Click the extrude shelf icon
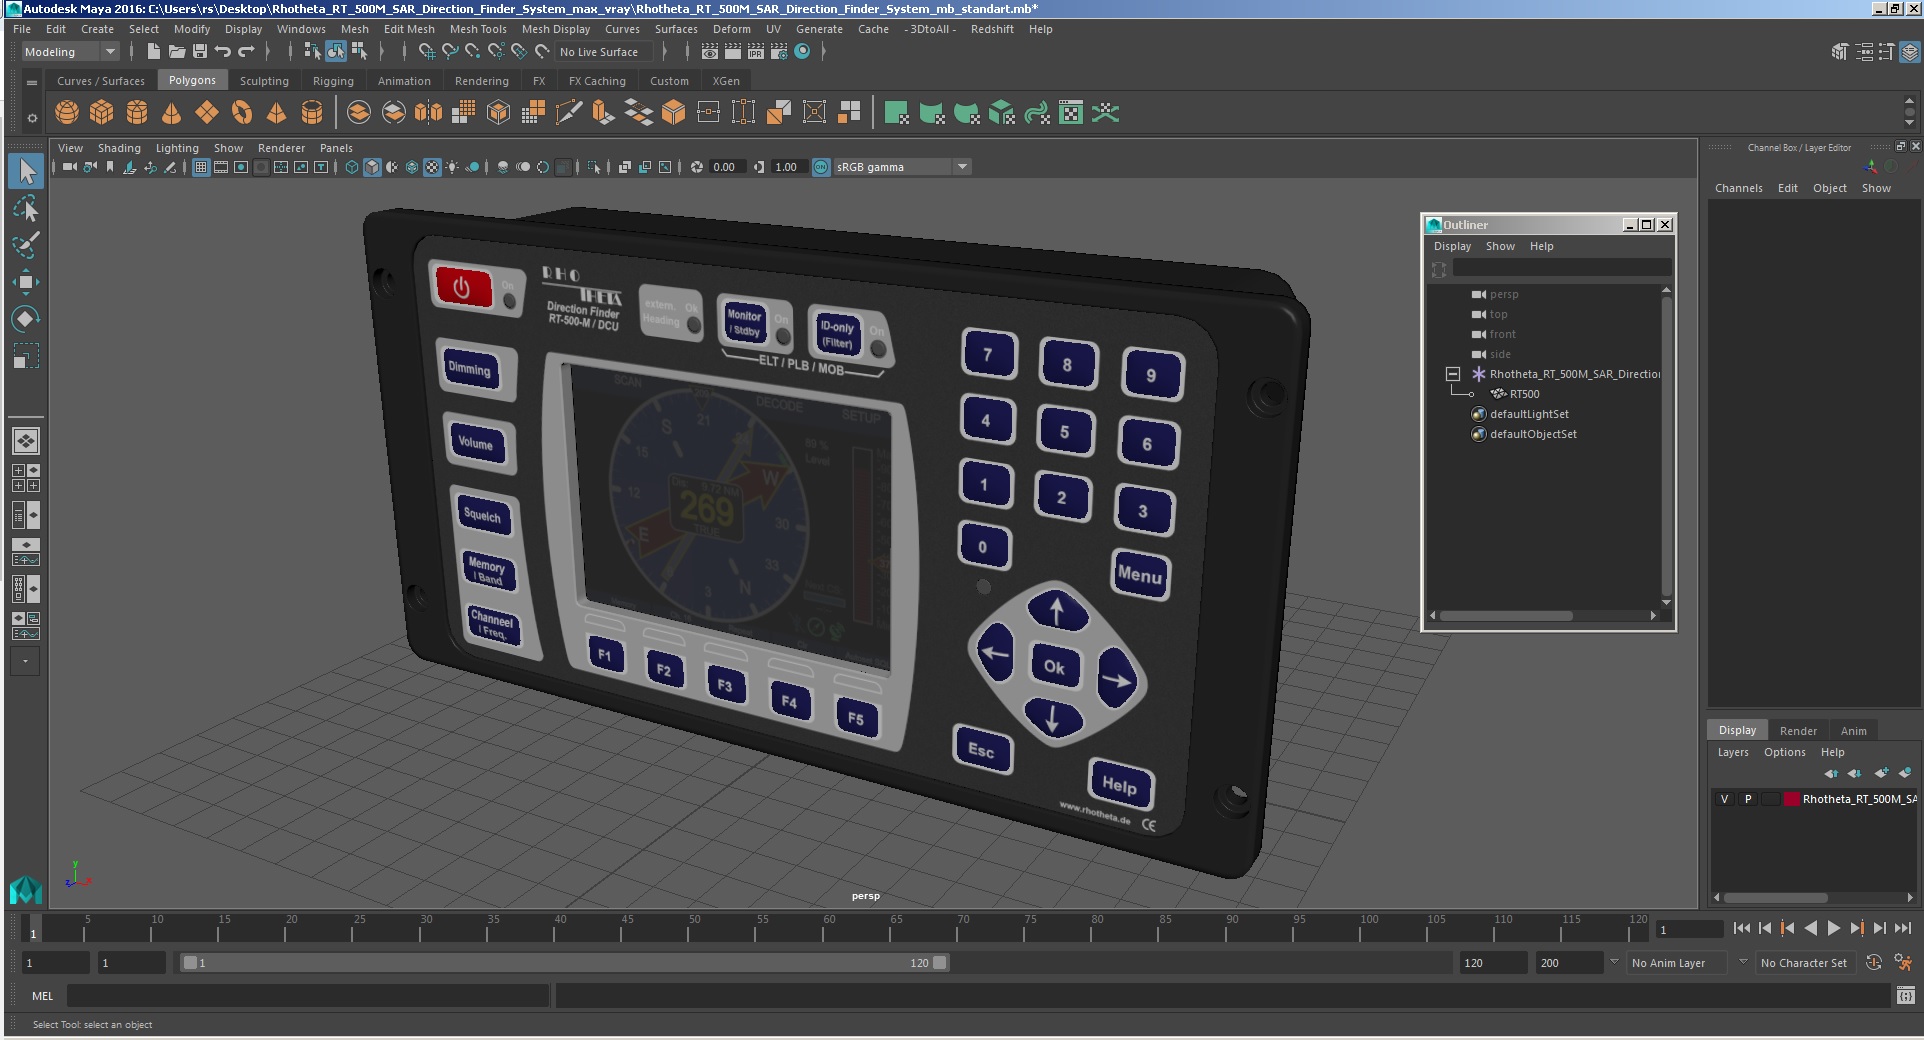 click(x=604, y=113)
